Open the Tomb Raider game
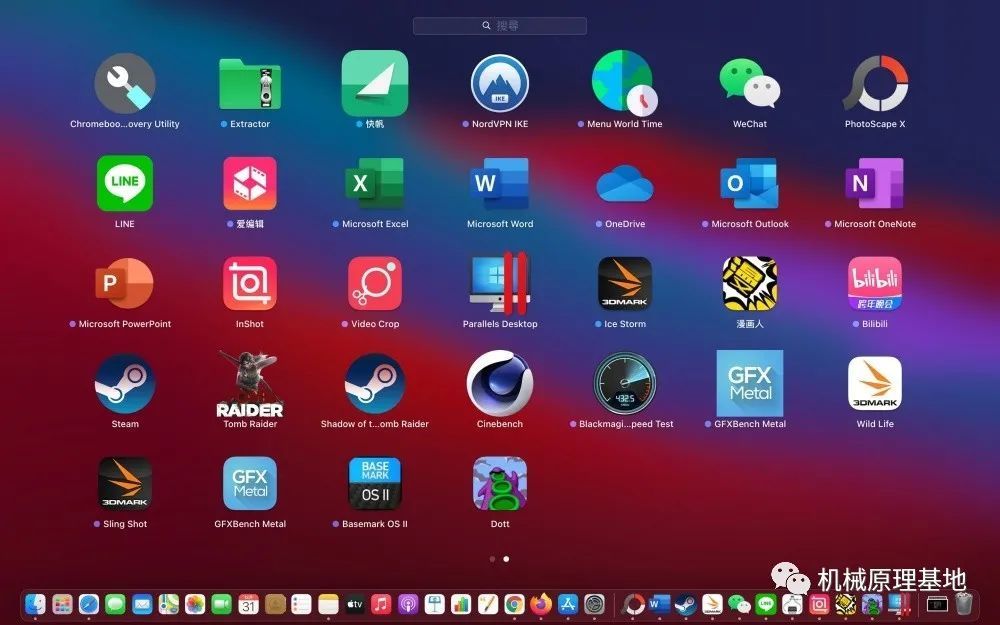 250,384
